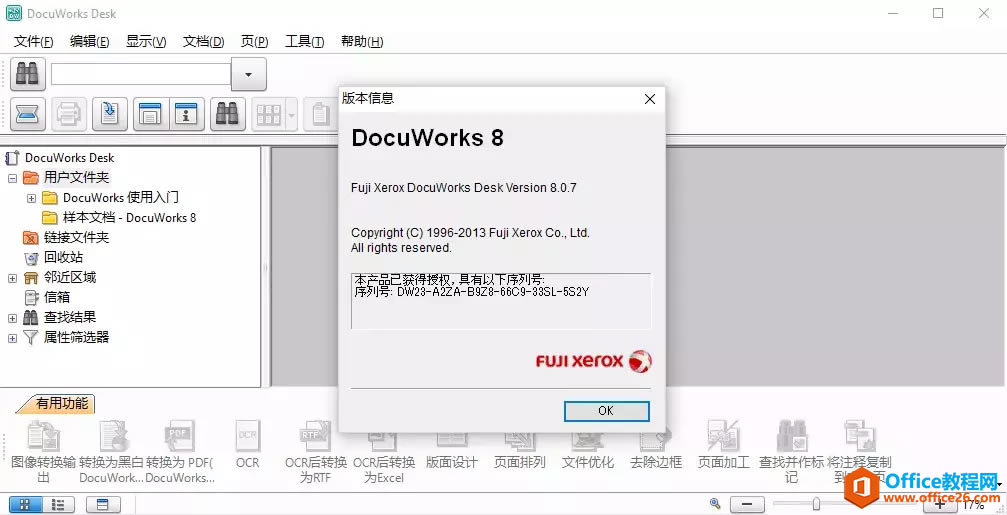1007x515 pixels.
Task: Select the 回收站 tree item
Action: pyautogui.click(x=63, y=258)
